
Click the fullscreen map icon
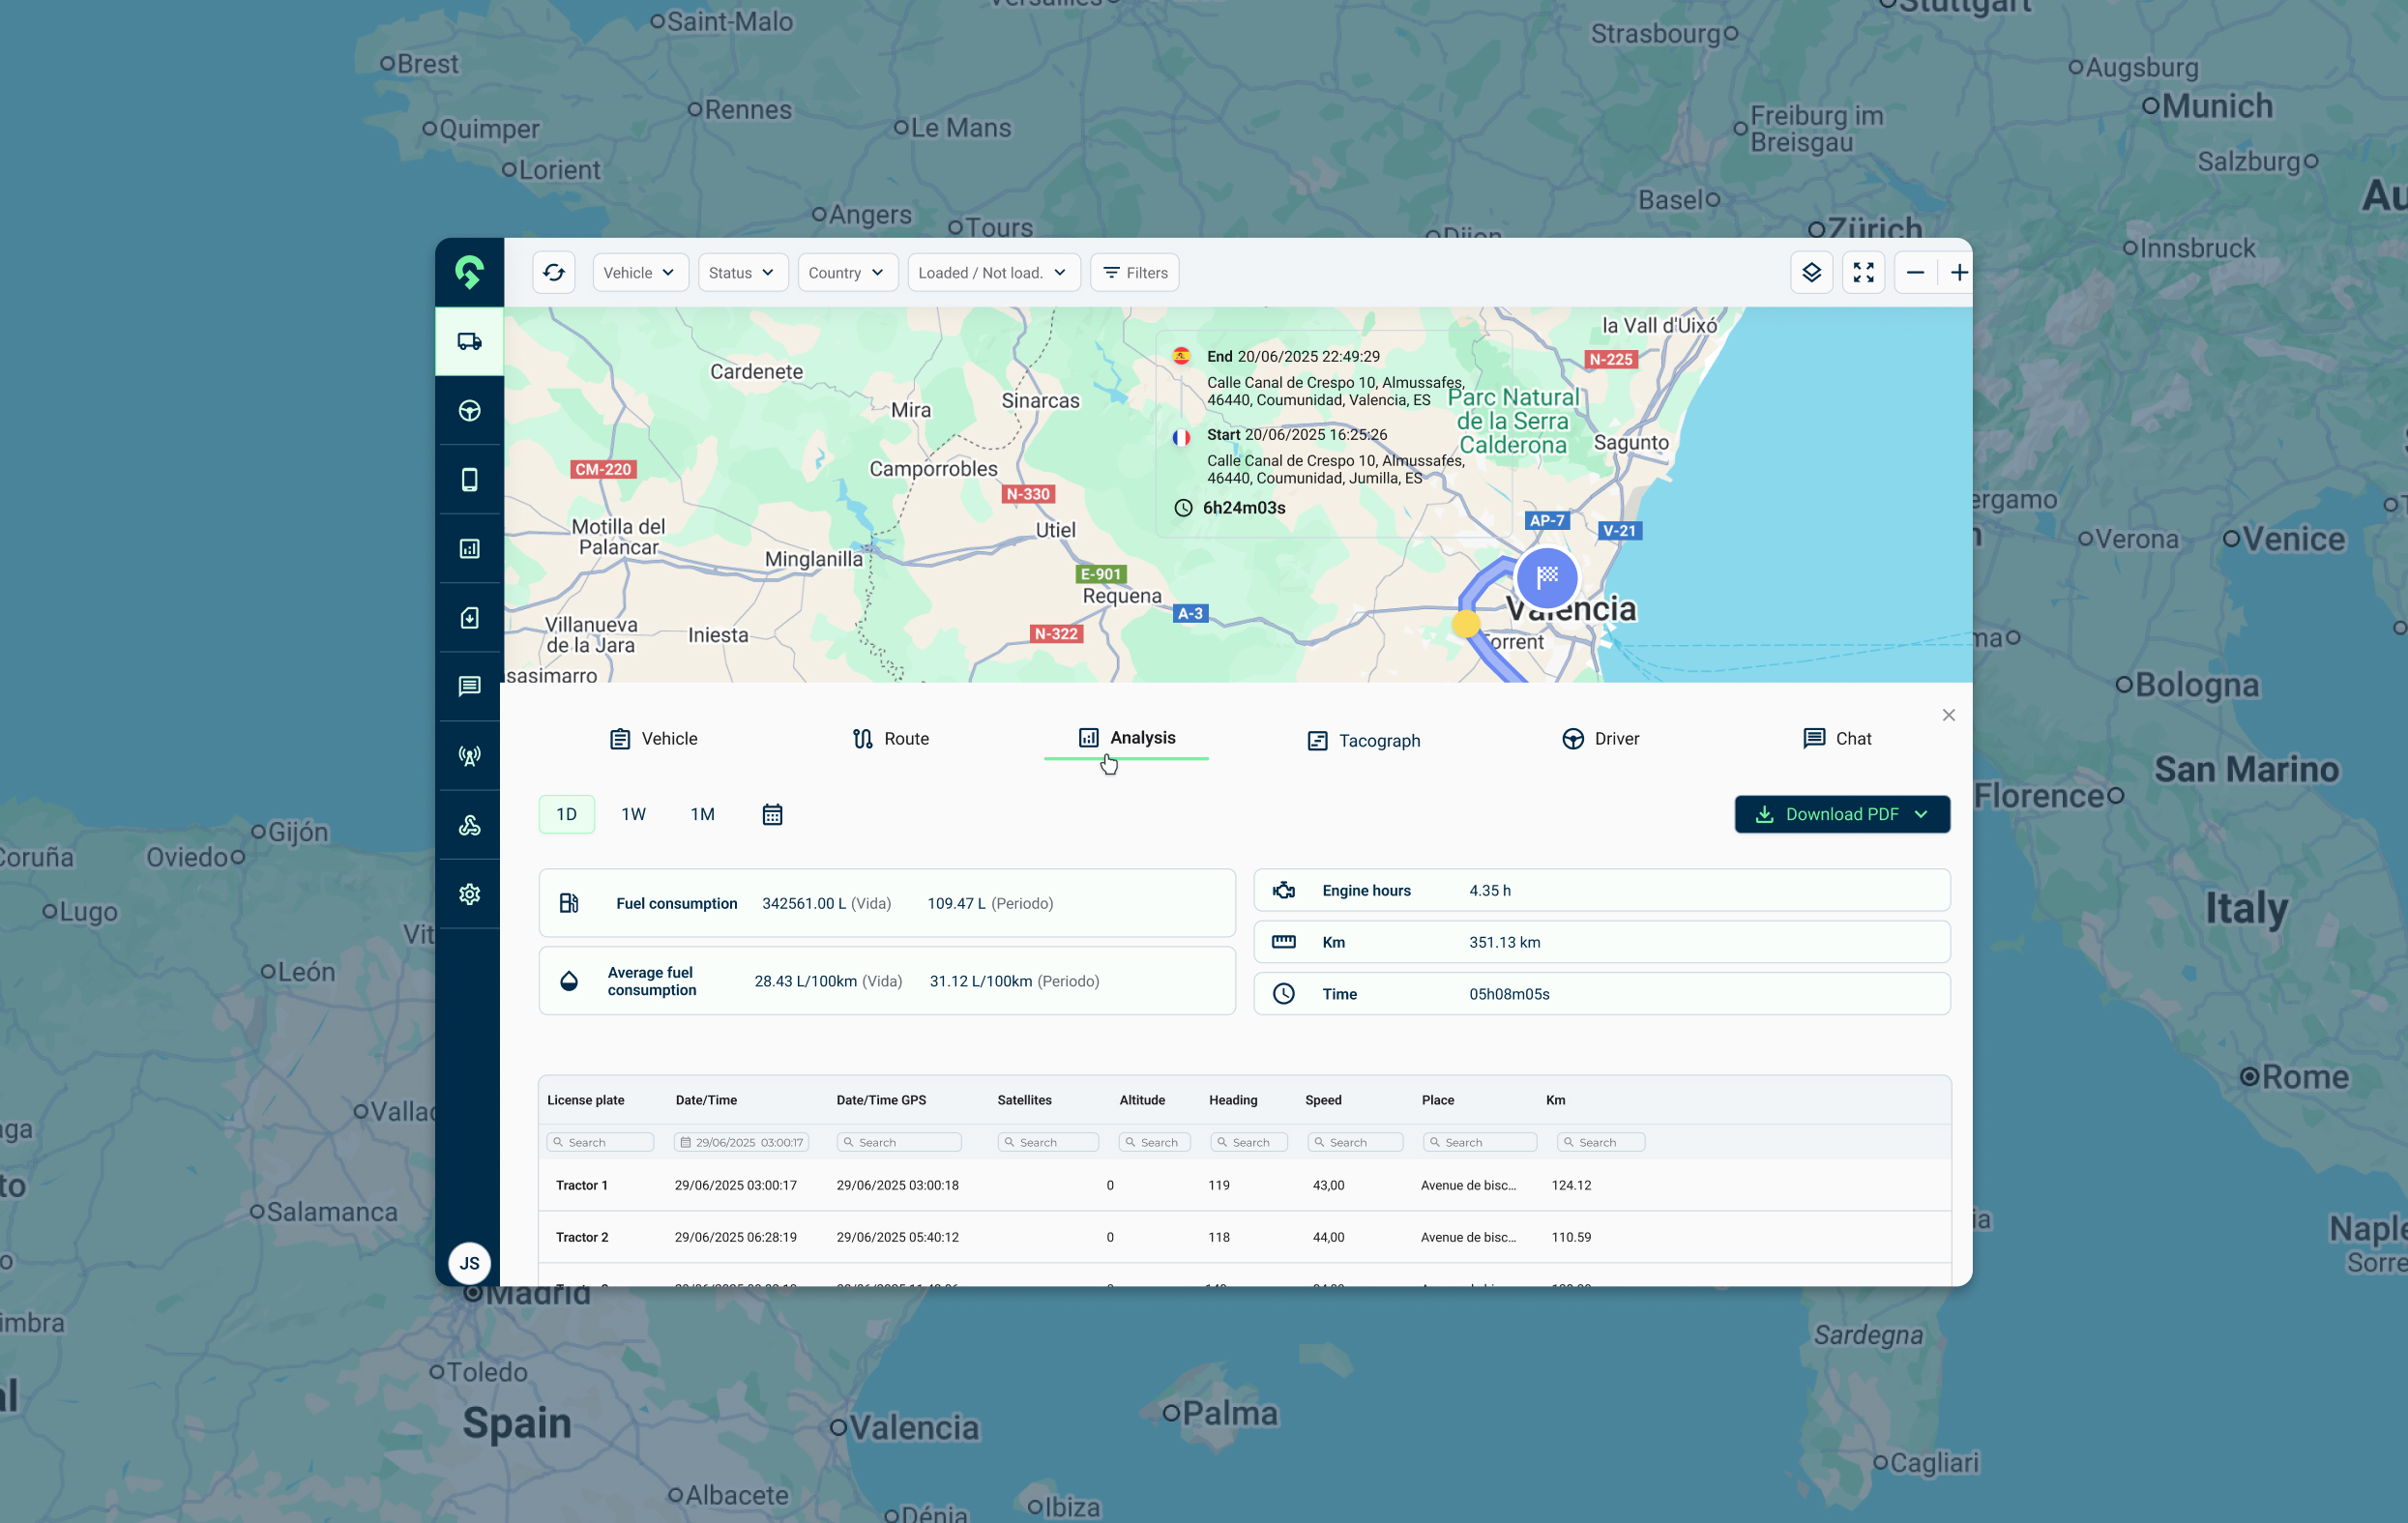coord(1863,272)
